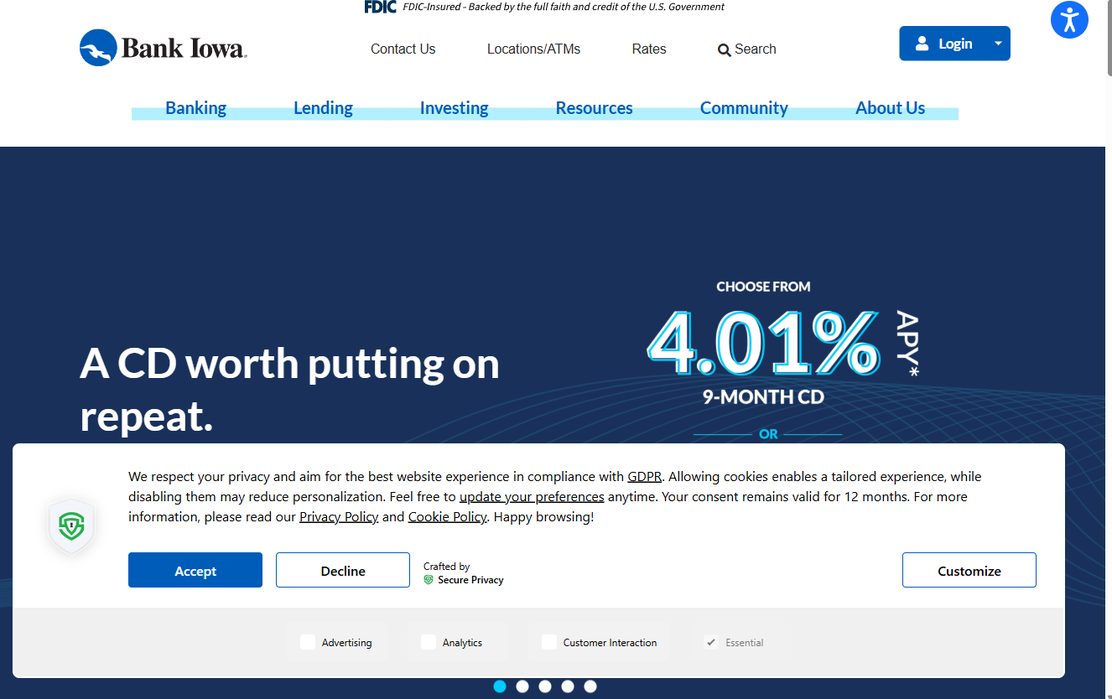
Task: Open the Investing menu
Action: coord(454,108)
